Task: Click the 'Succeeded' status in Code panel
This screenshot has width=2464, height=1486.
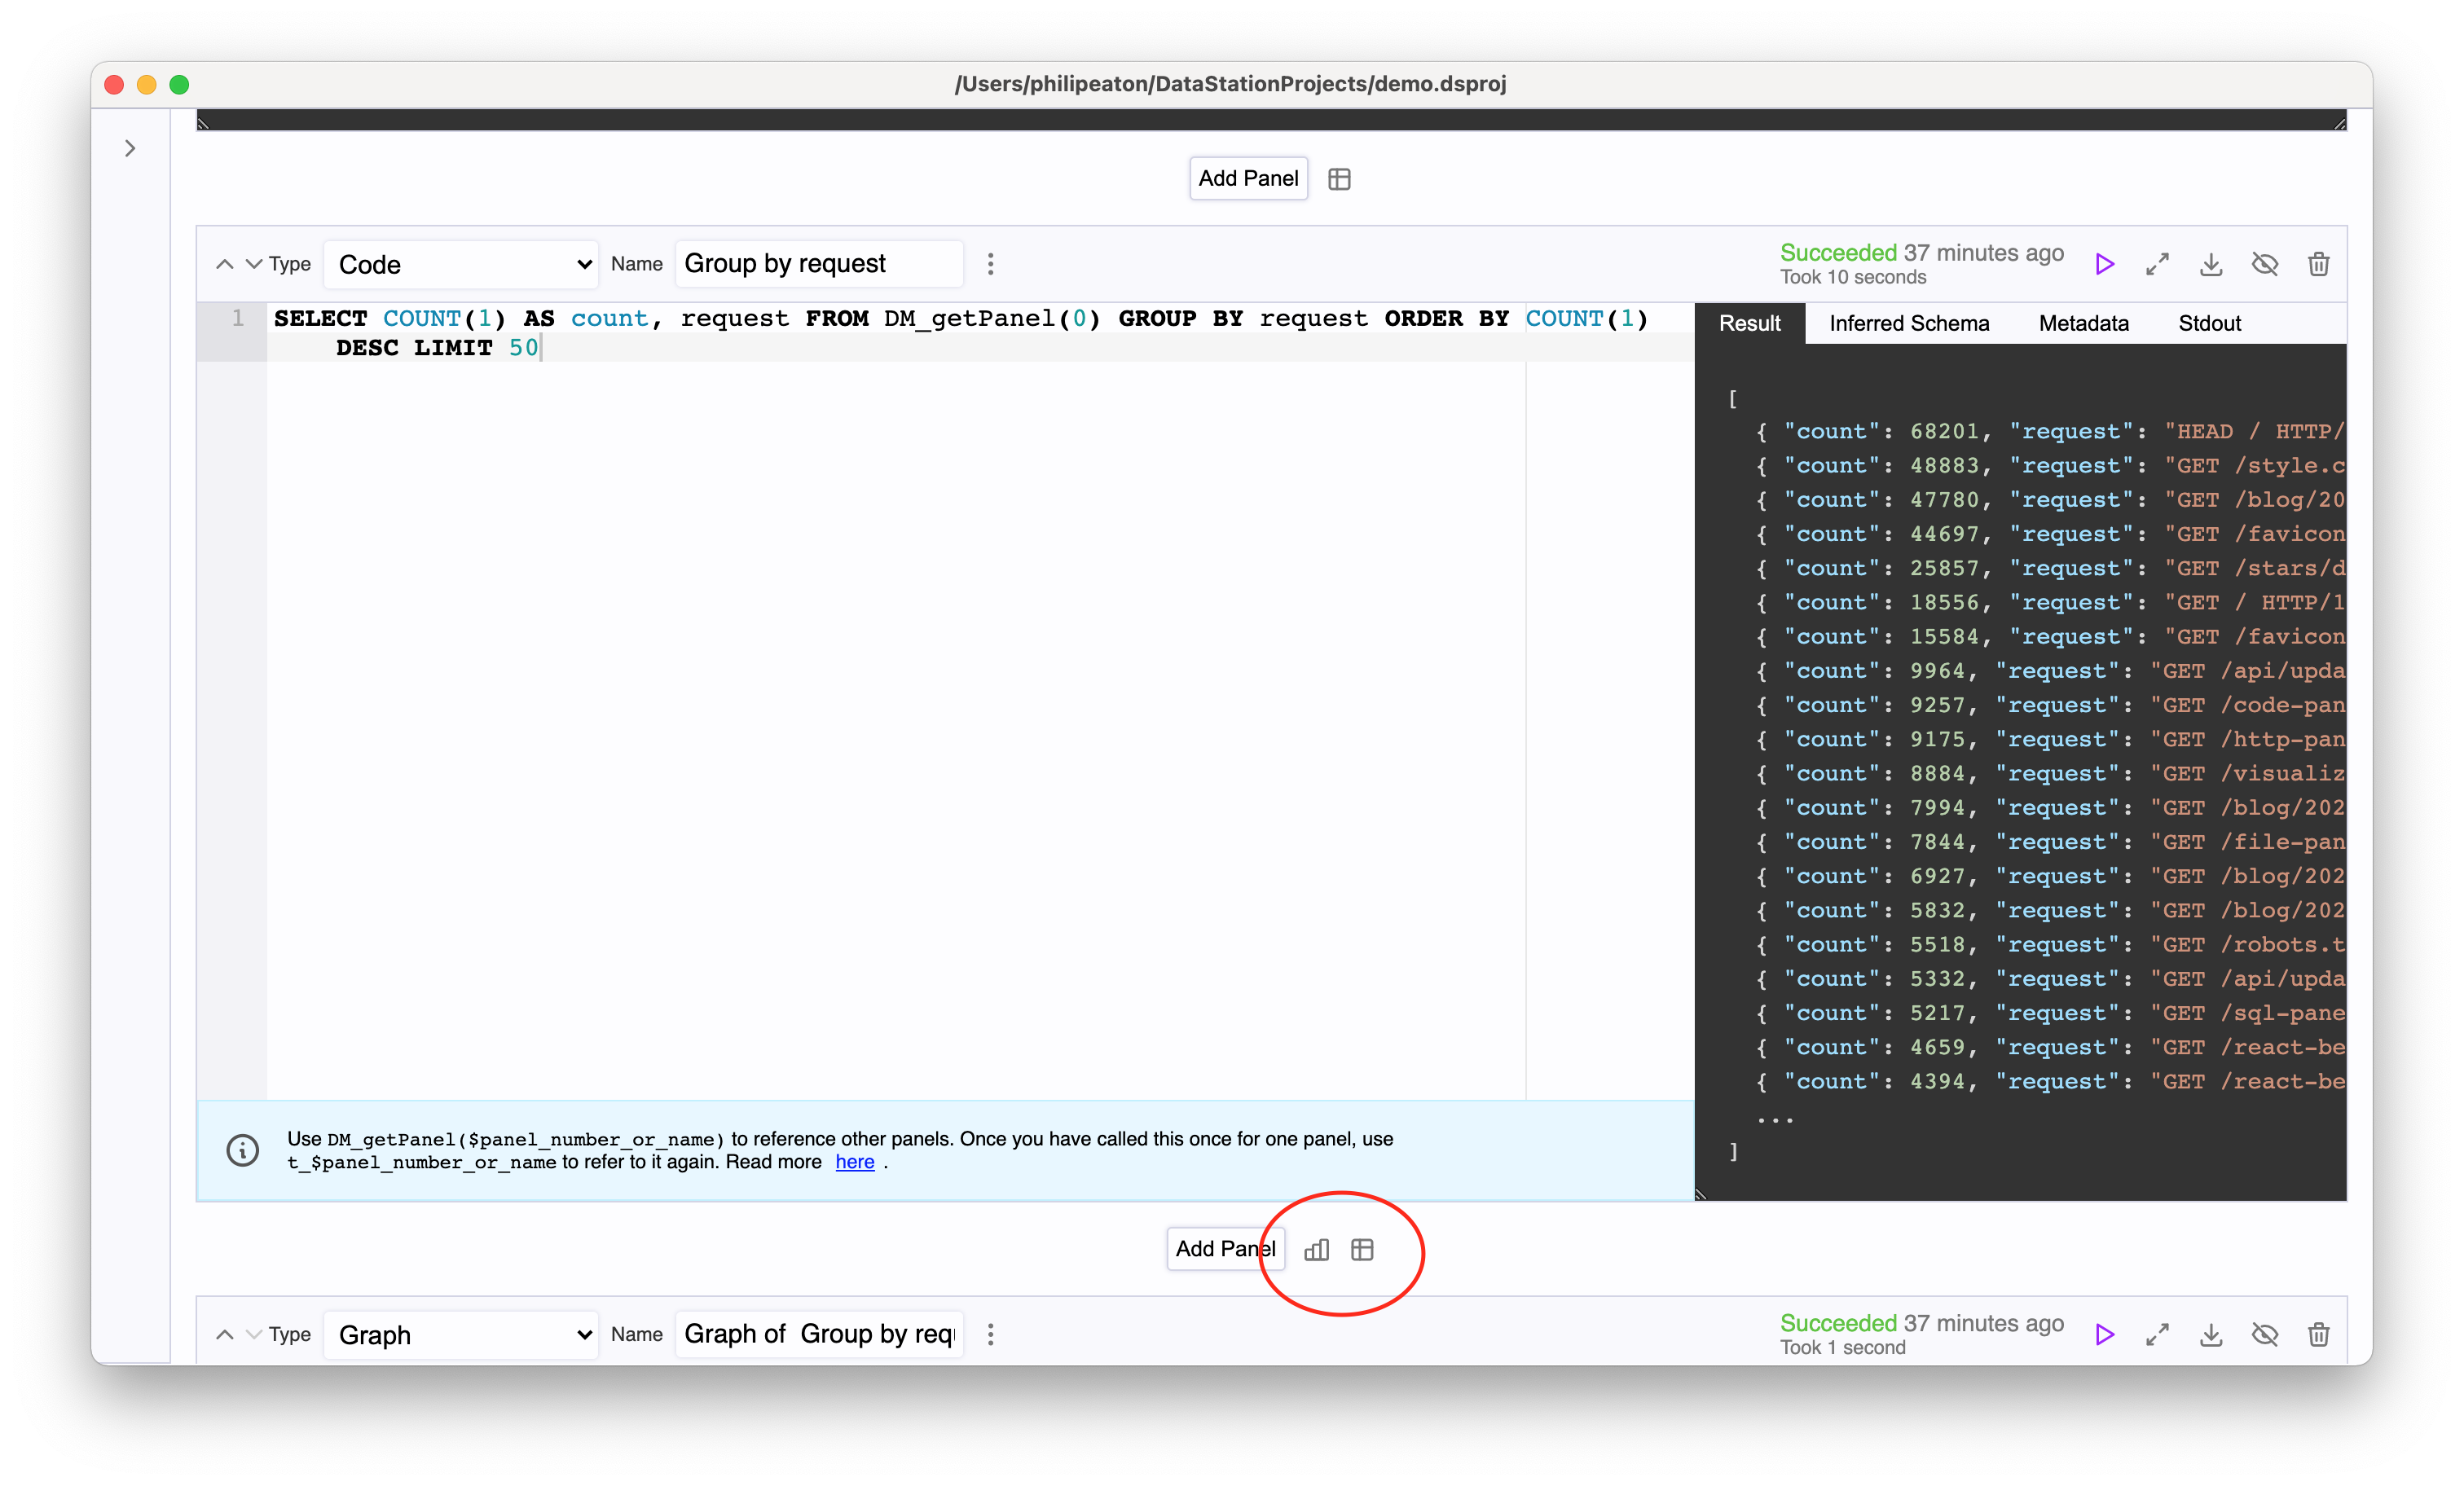Action: click(1838, 253)
